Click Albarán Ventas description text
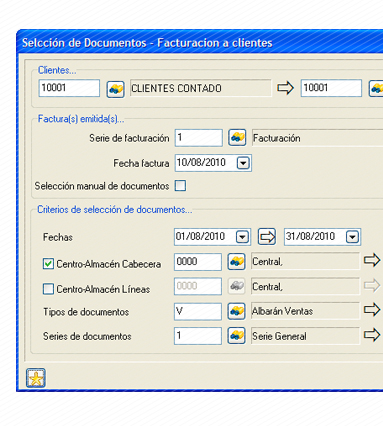 tap(282, 311)
